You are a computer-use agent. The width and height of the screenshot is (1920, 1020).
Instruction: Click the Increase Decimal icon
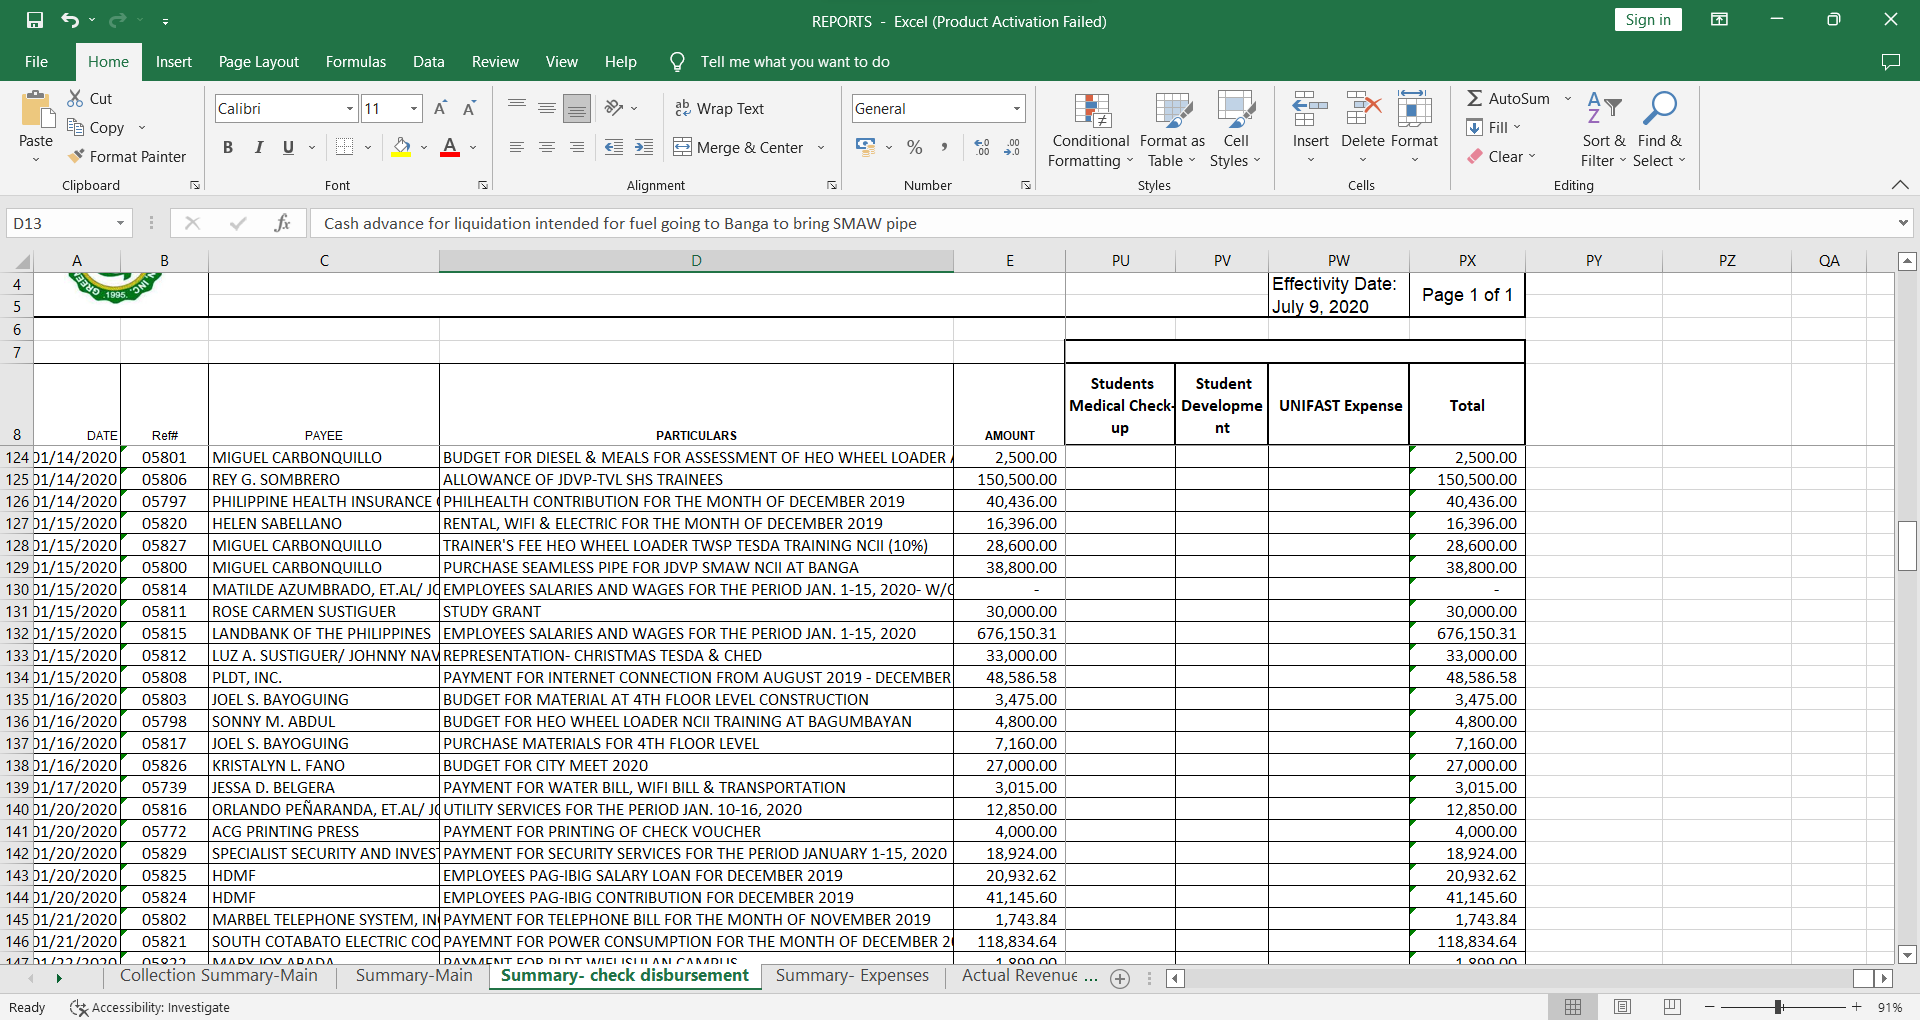(x=982, y=147)
